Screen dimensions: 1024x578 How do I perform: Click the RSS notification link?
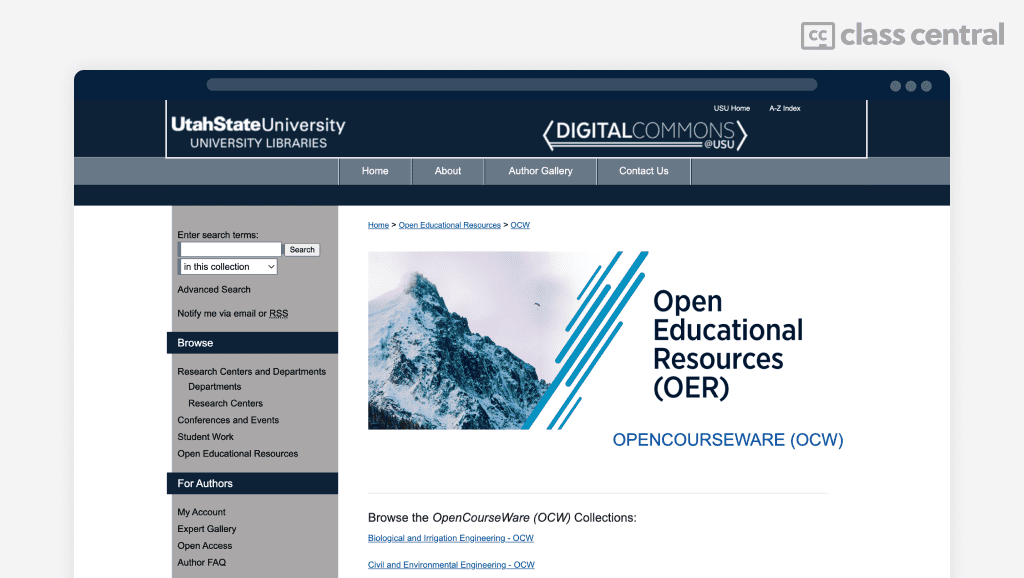[278, 314]
